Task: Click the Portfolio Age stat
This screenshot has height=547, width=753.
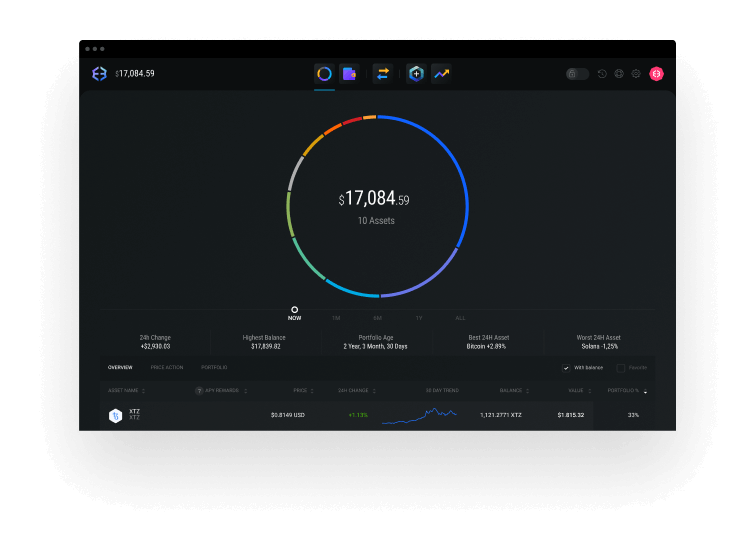Action: point(376,342)
